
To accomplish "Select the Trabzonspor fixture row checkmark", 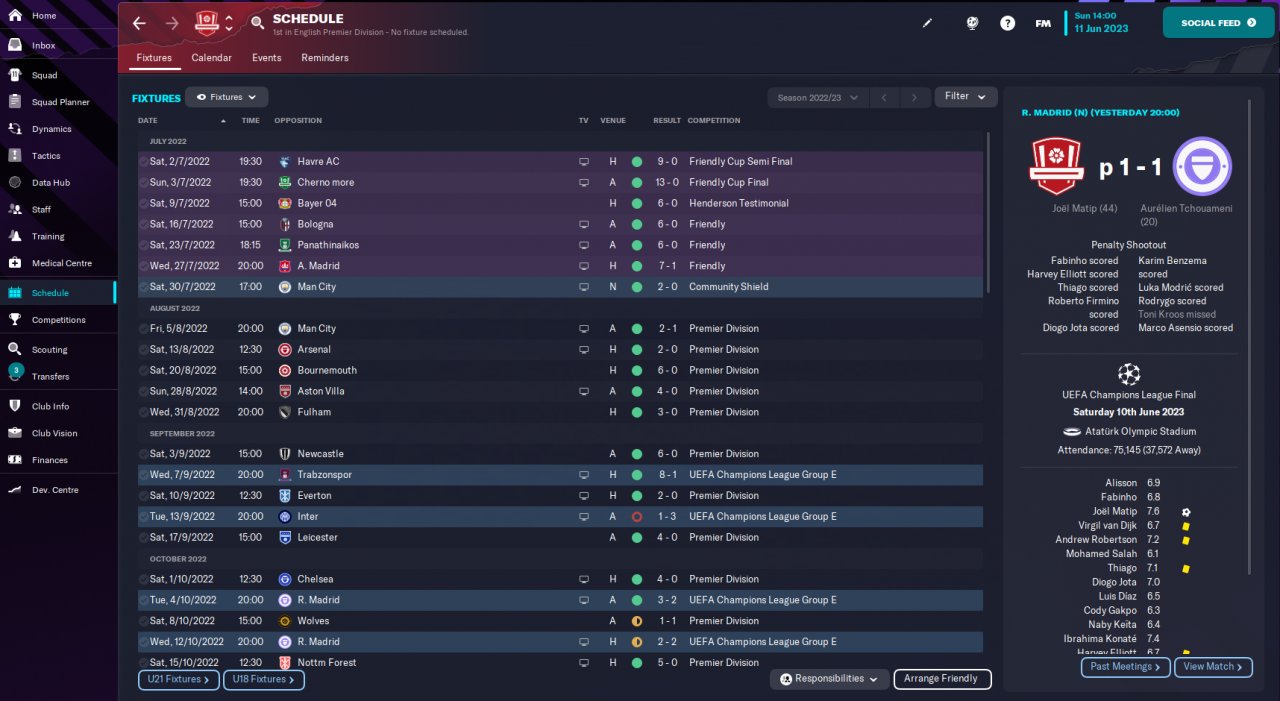I will point(144,475).
